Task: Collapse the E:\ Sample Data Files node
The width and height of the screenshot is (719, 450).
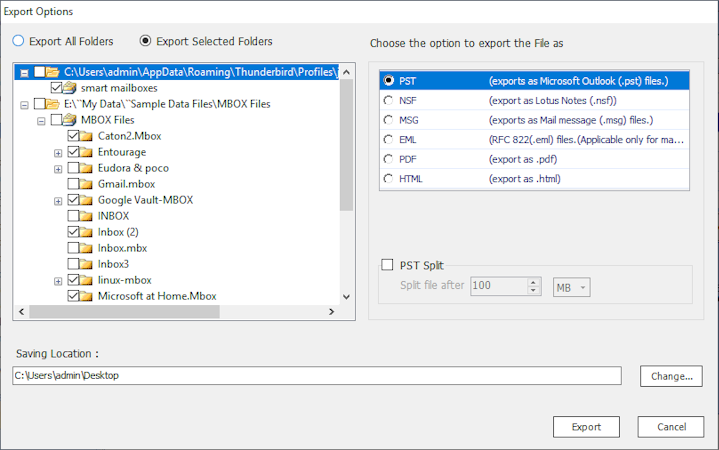Action: click(24, 105)
